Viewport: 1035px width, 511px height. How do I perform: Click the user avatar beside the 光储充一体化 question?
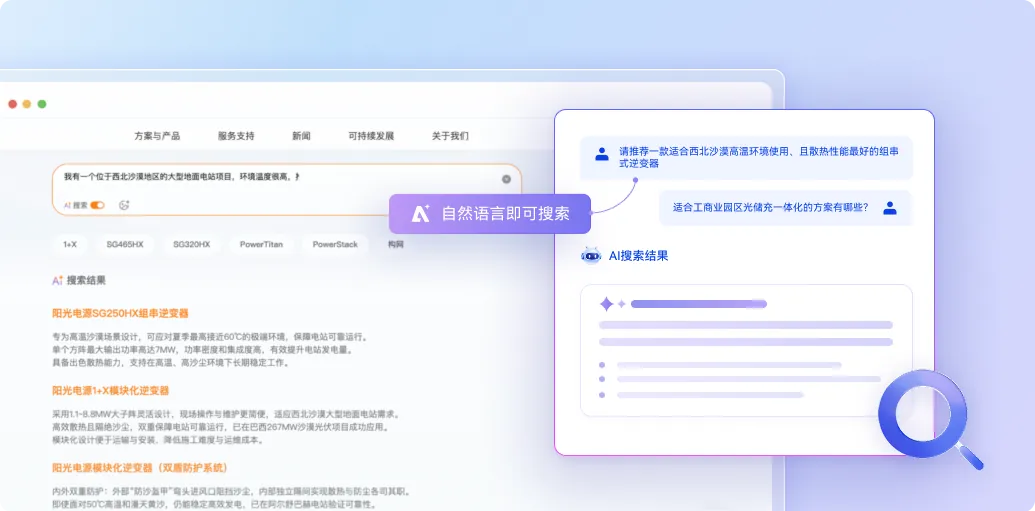pos(890,208)
